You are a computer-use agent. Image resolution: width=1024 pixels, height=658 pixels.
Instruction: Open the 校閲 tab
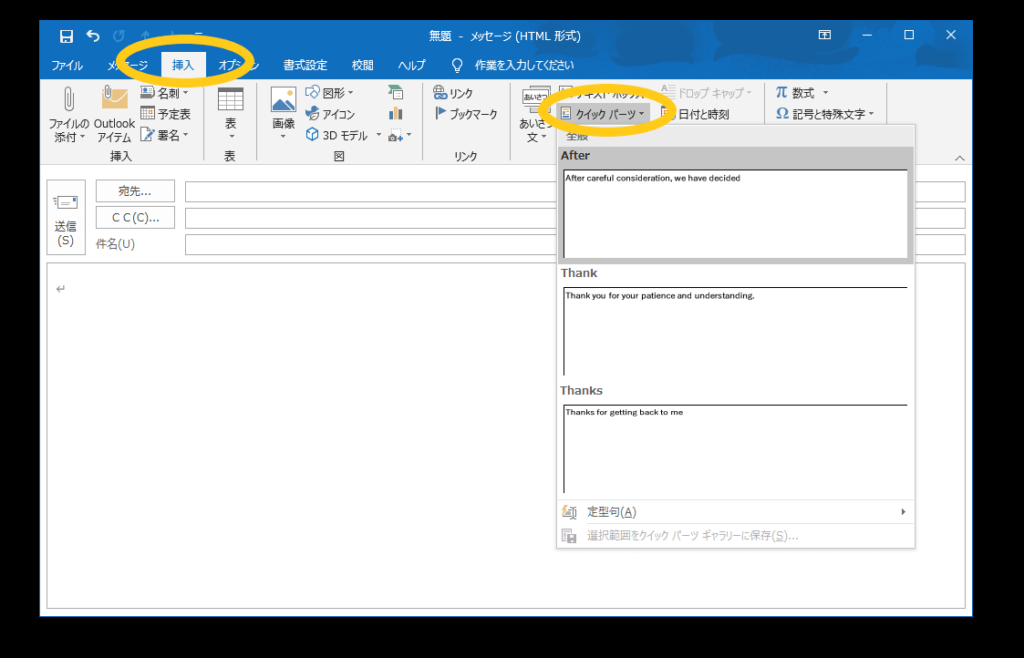362,65
